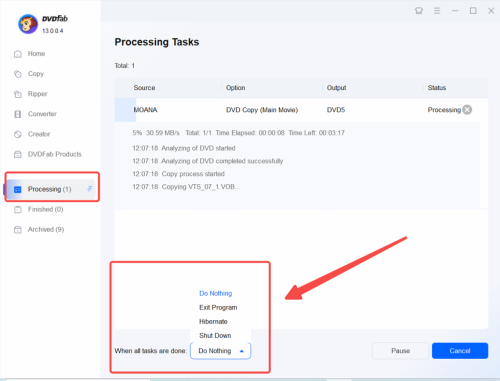Open the Converter module icon
The image size is (500, 381).
tap(18, 114)
